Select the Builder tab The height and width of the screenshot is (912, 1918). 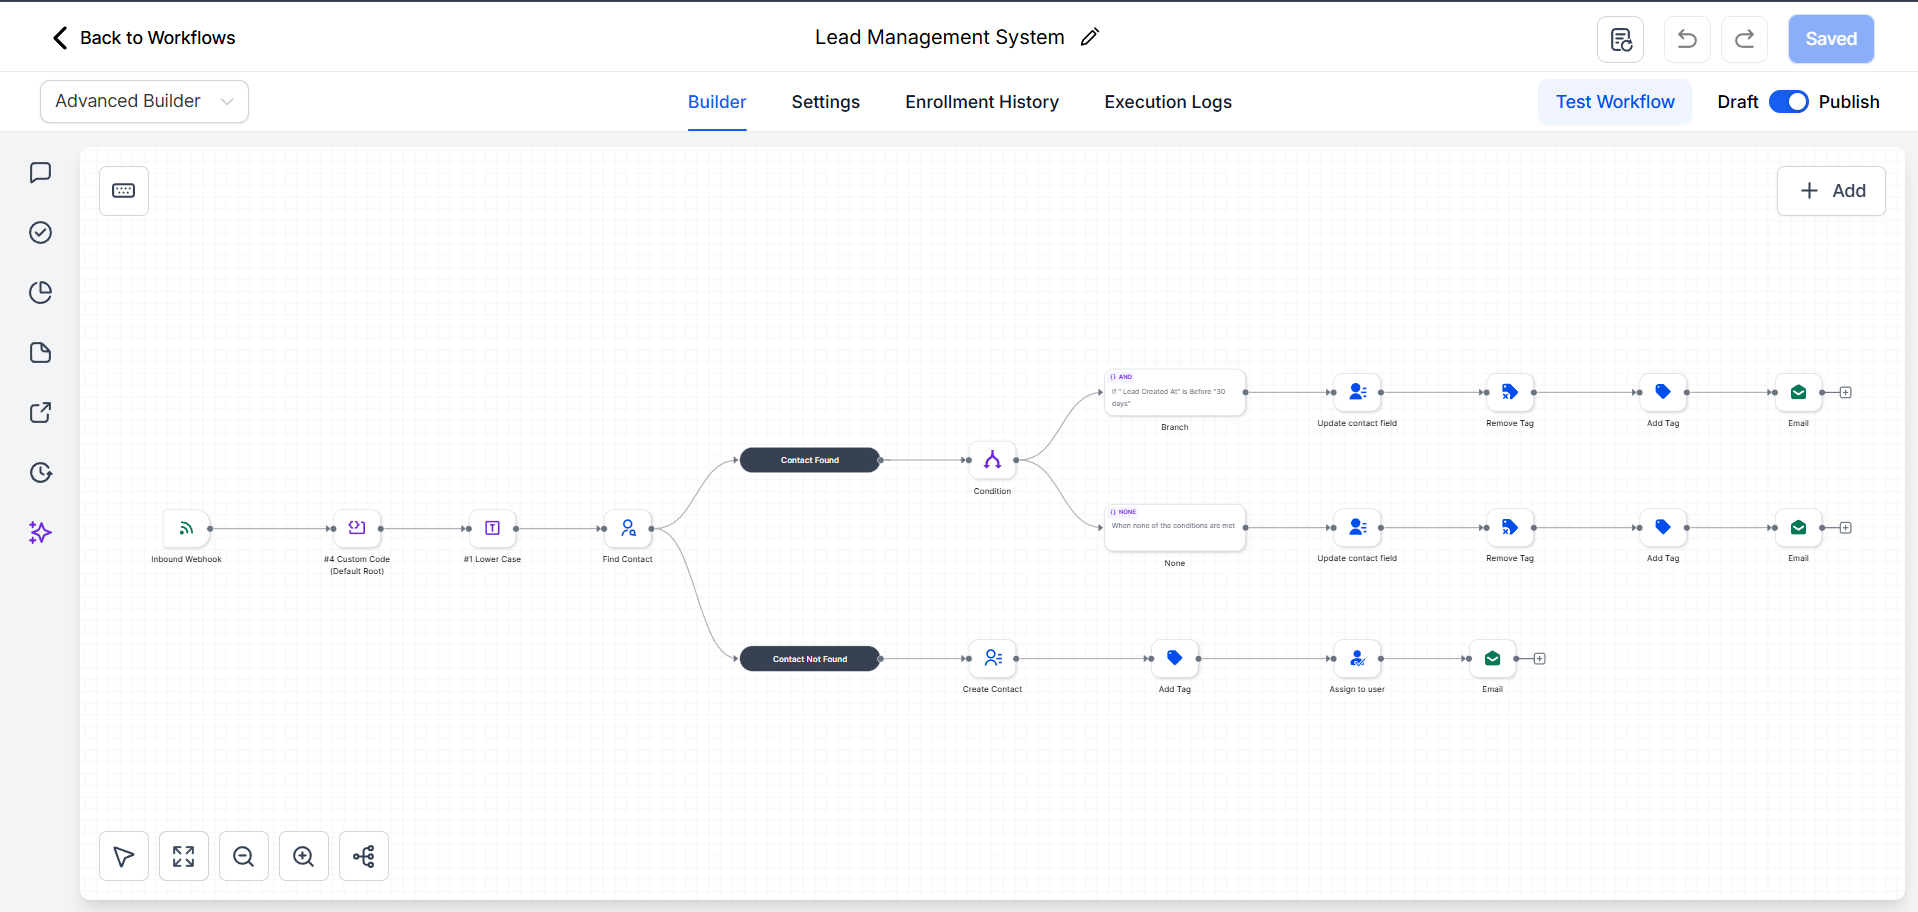717,102
